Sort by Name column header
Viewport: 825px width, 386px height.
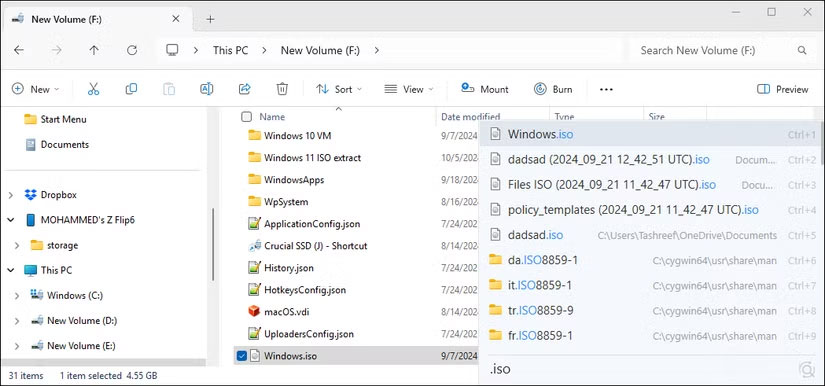point(272,117)
